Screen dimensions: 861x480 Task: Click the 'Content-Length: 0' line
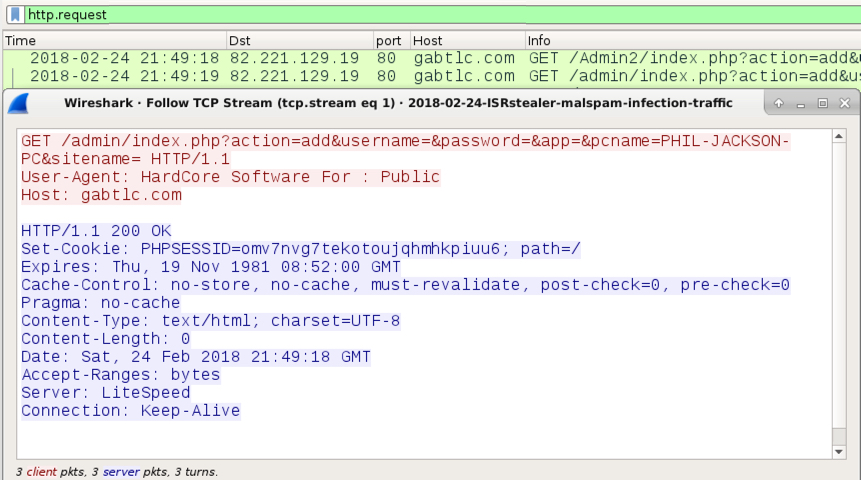point(105,339)
